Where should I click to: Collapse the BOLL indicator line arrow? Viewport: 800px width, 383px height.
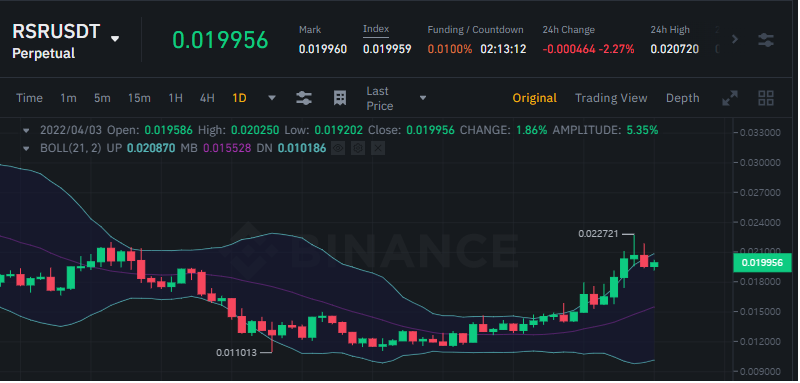(x=27, y=149)
